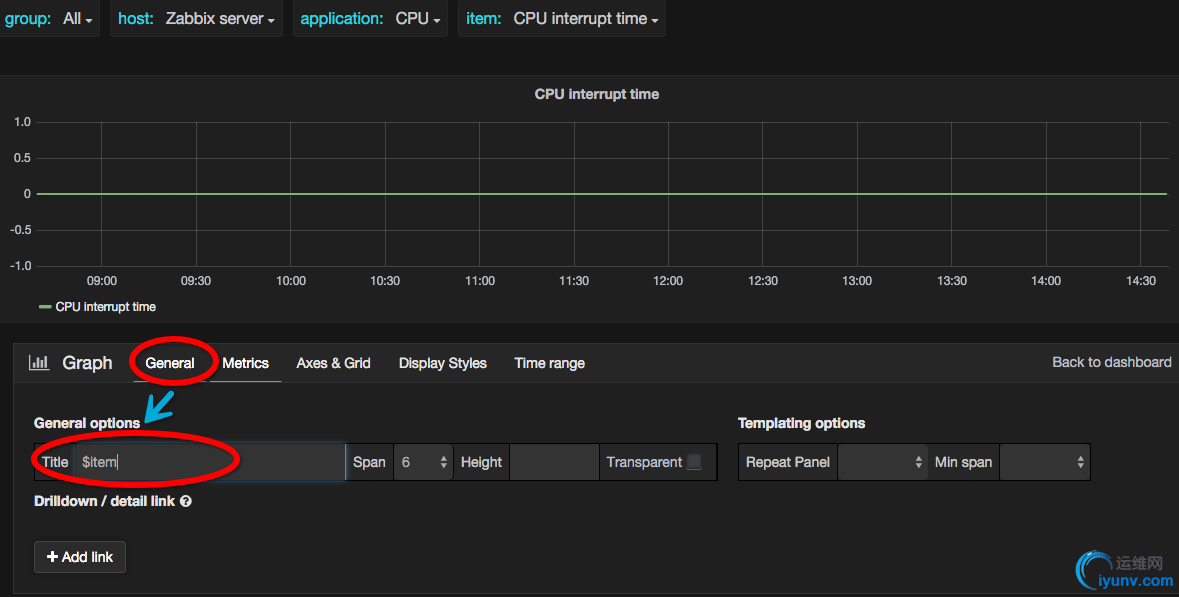Click the Templating options heading
The width and height of the screenshot is (1179, 597).
coord(802,423)
